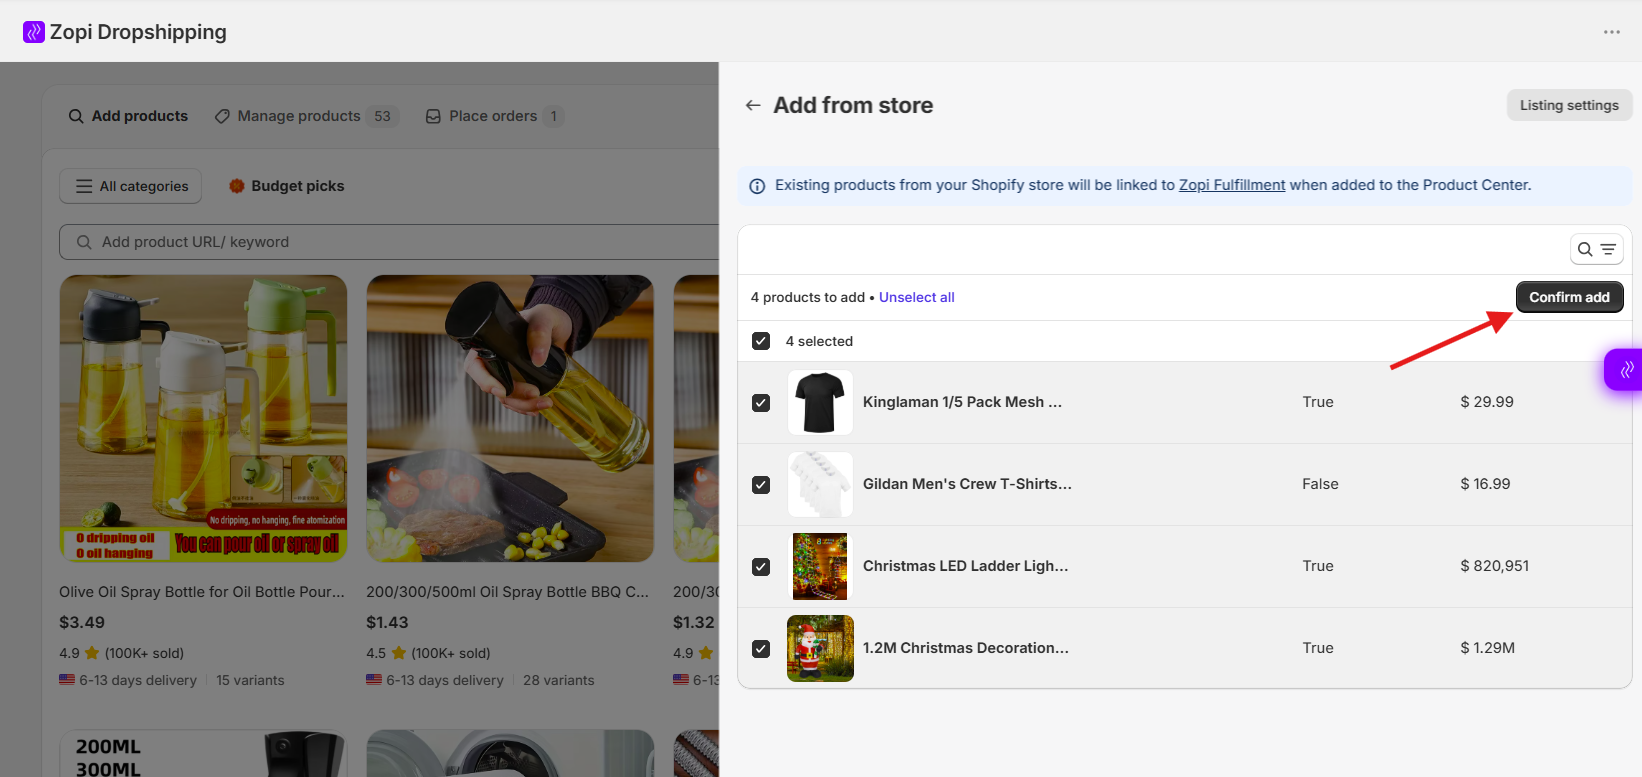Deselect the Christmas LED Ladder Light checkbox

coord(761,567)
